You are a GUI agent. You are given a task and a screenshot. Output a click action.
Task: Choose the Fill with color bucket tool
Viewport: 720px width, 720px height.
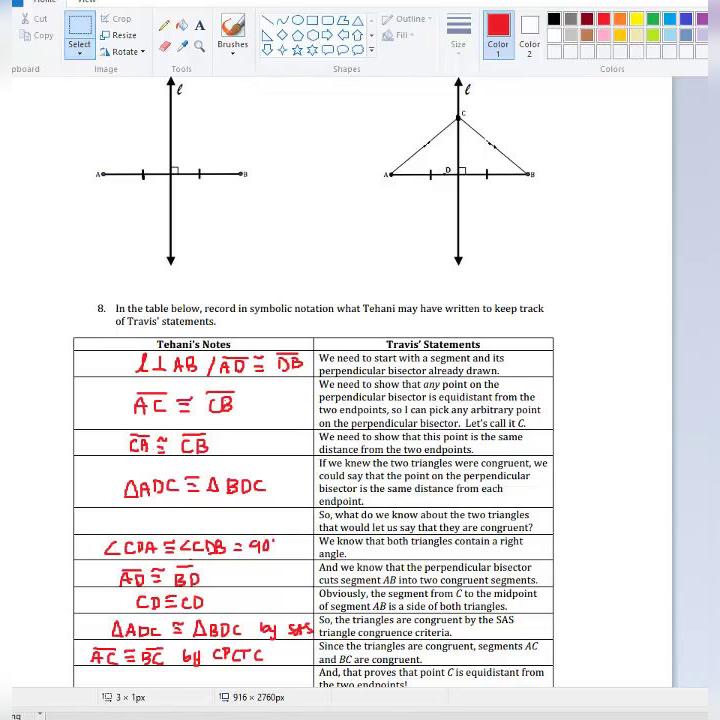(x=182, y=25)
